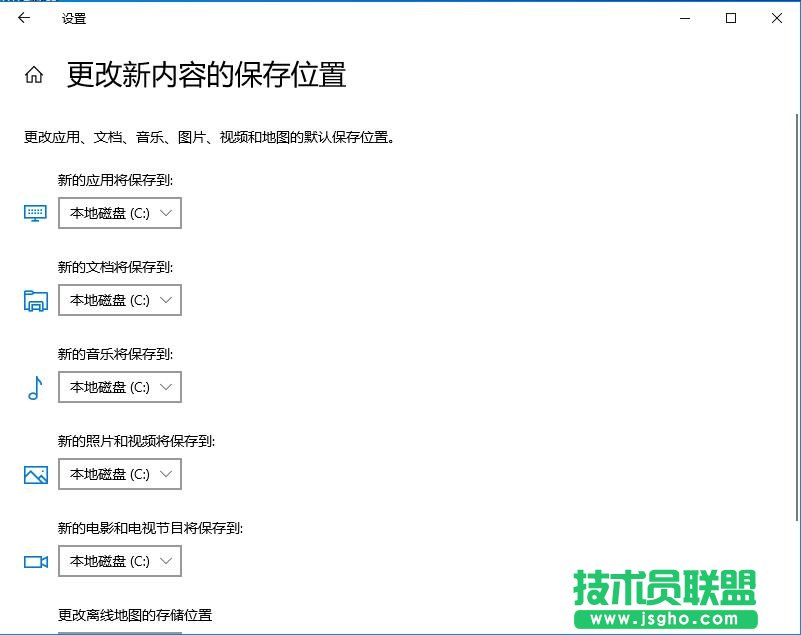
Task: Click the documents folder icon
Action: tap(35, 300)
